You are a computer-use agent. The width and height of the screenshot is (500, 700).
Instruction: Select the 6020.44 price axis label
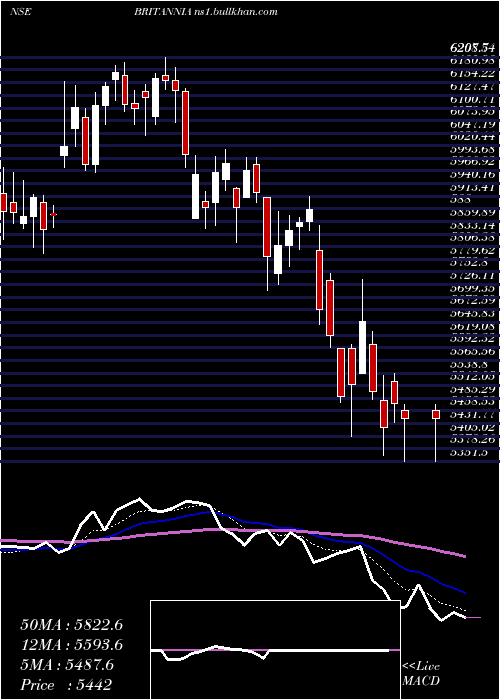(473, 137)
